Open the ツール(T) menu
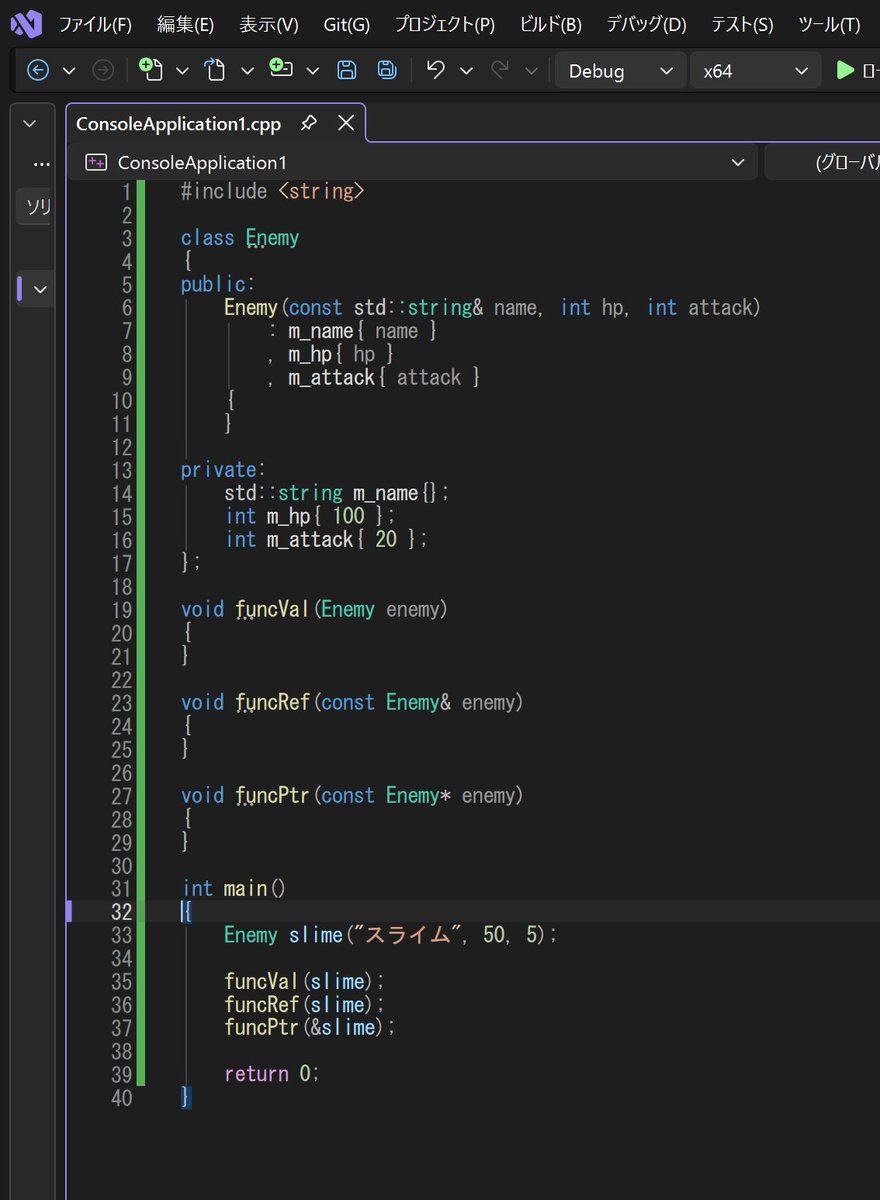 (829, 25)
